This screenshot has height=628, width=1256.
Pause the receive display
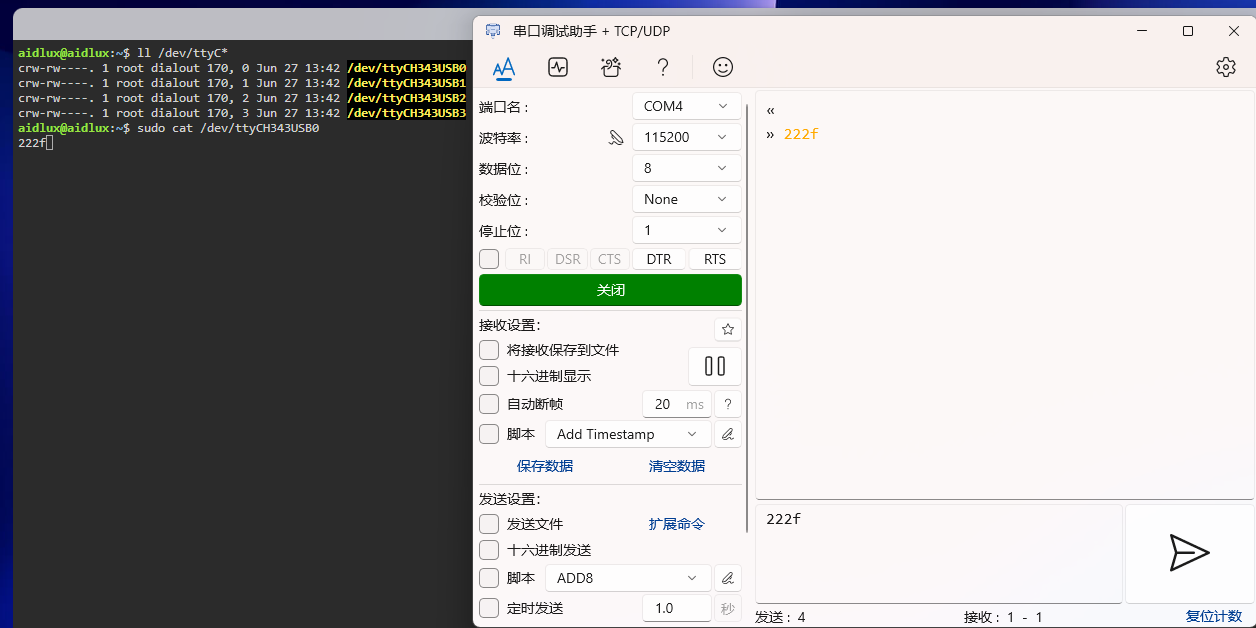714,366
